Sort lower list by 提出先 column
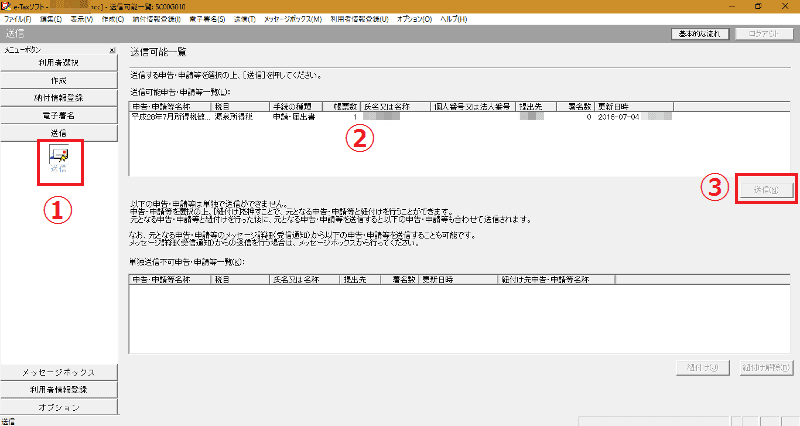Viewport: 800px width, 426px height. [x=360, y=280]
